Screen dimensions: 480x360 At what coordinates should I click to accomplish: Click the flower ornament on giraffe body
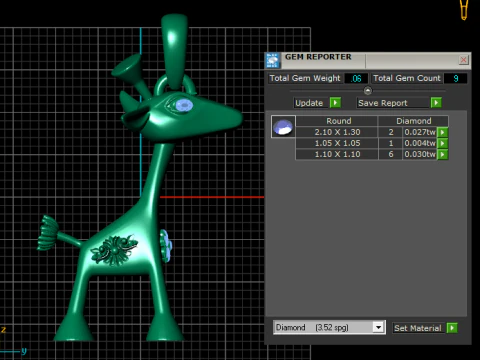[x=114, y=250]
